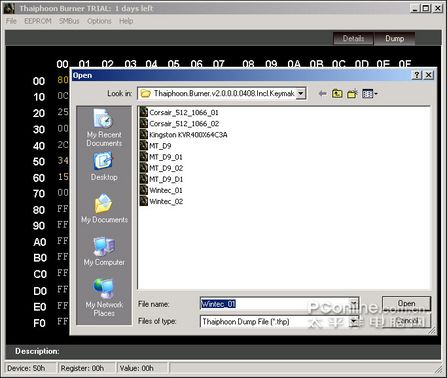This screenshot has height=378, width=447.
Task: Open the View menu icon
Action: (369, 94)
